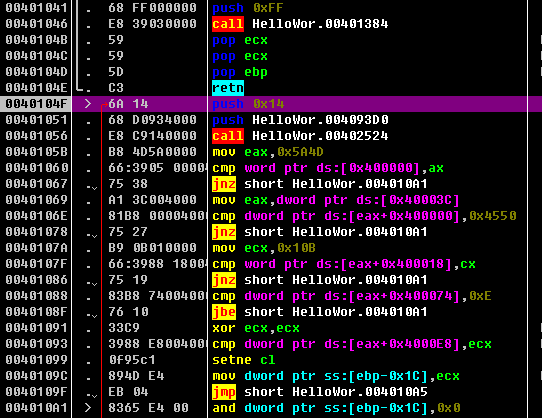The height and width of the screenshot is (418, 542).
Task: Click address 0040106E
Action: tap(36, 216)
